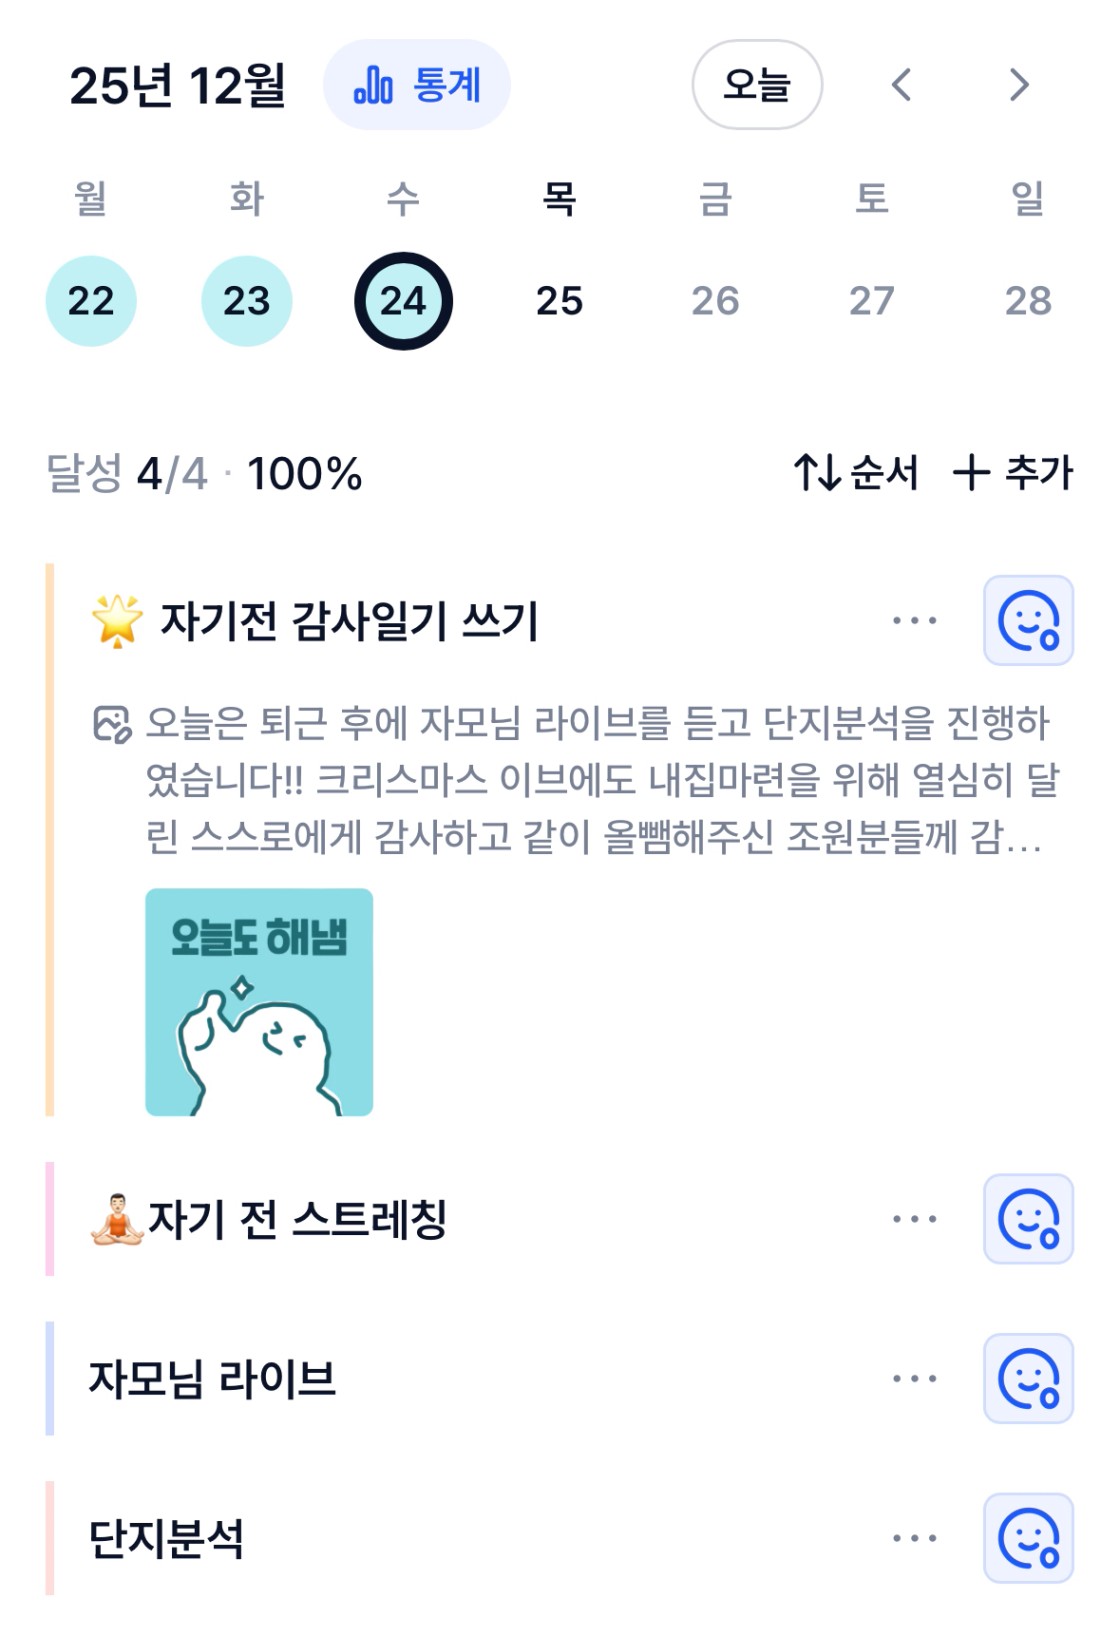The image size is (1120, 1636).
Task: Open more options for 자기전 감사일기 쓰기
Action: [914, 621]
